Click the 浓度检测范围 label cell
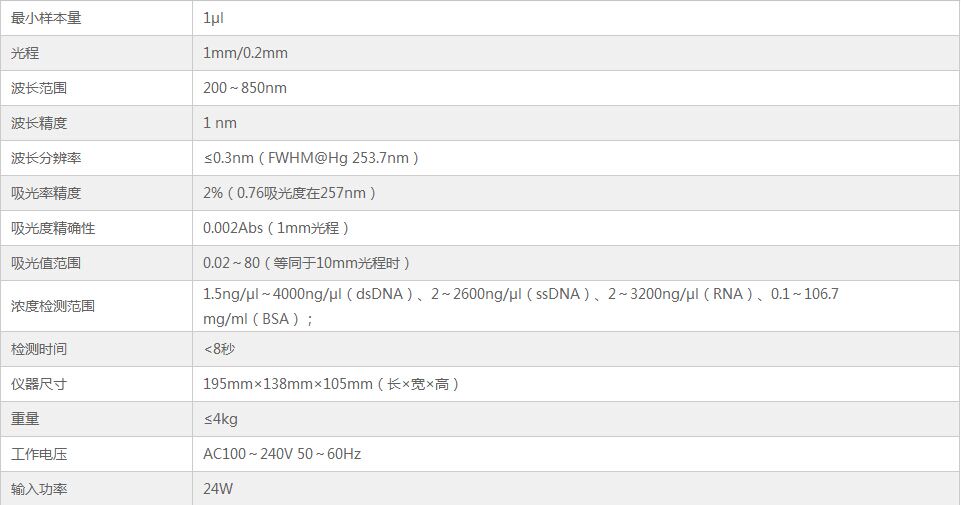This screenshot has height=505, width=961. 53,306
